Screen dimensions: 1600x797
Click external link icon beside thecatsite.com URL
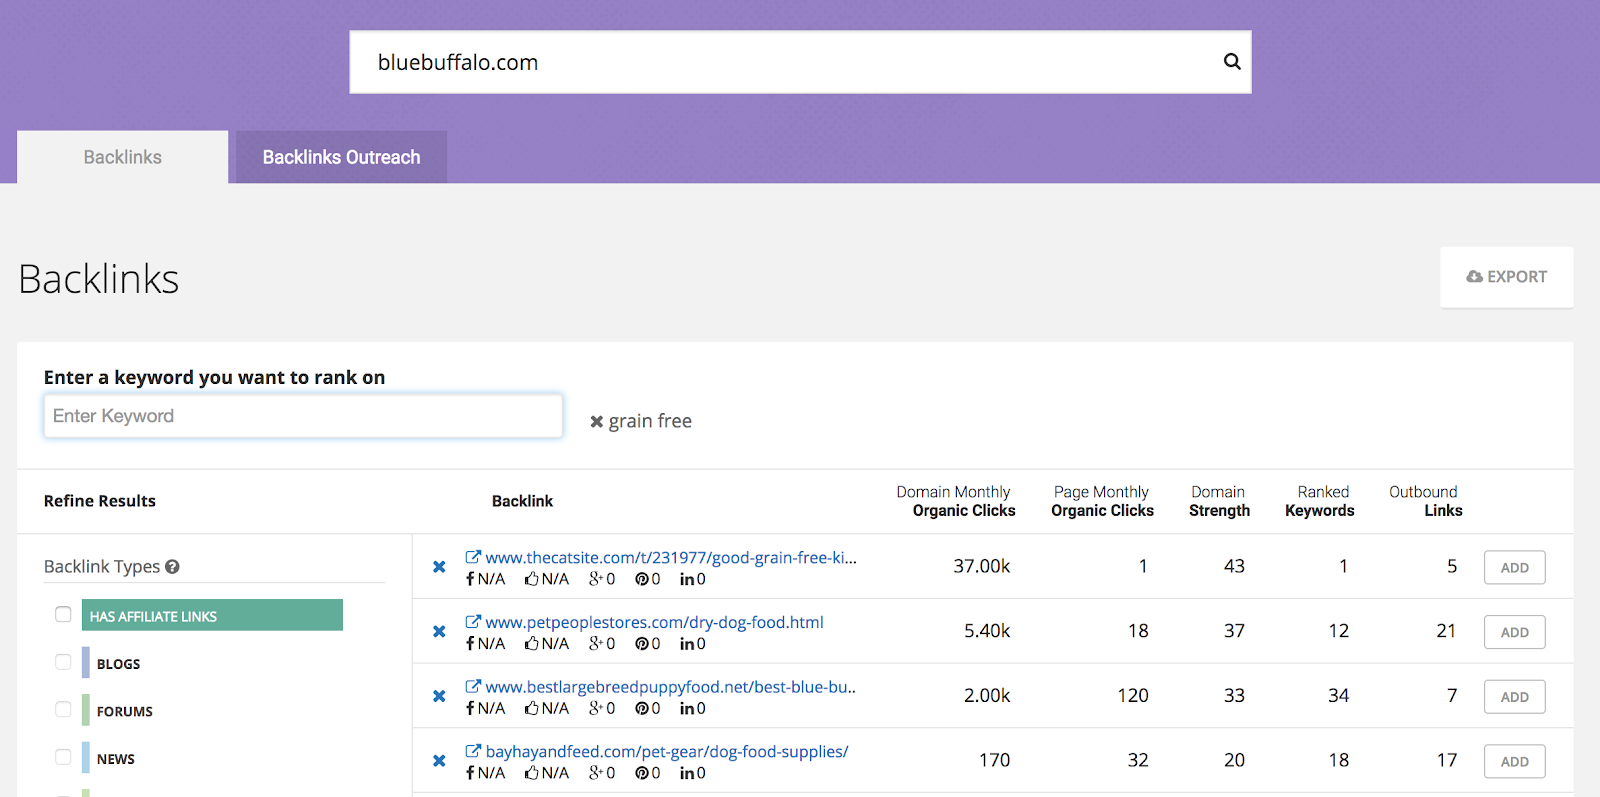(473, 557)
